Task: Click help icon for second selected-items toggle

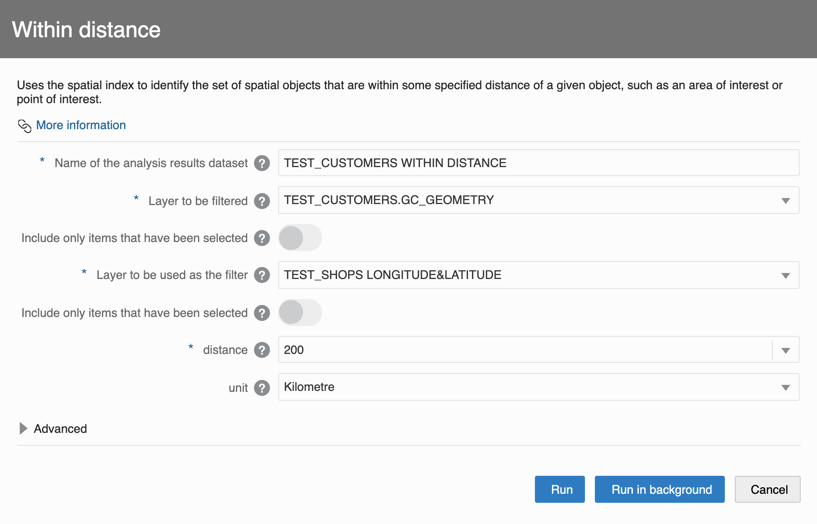Action: [x=262, y=313]
